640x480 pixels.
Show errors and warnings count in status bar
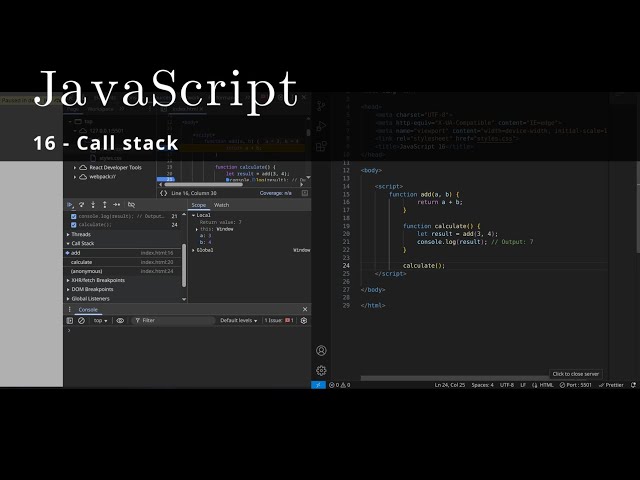340,385
